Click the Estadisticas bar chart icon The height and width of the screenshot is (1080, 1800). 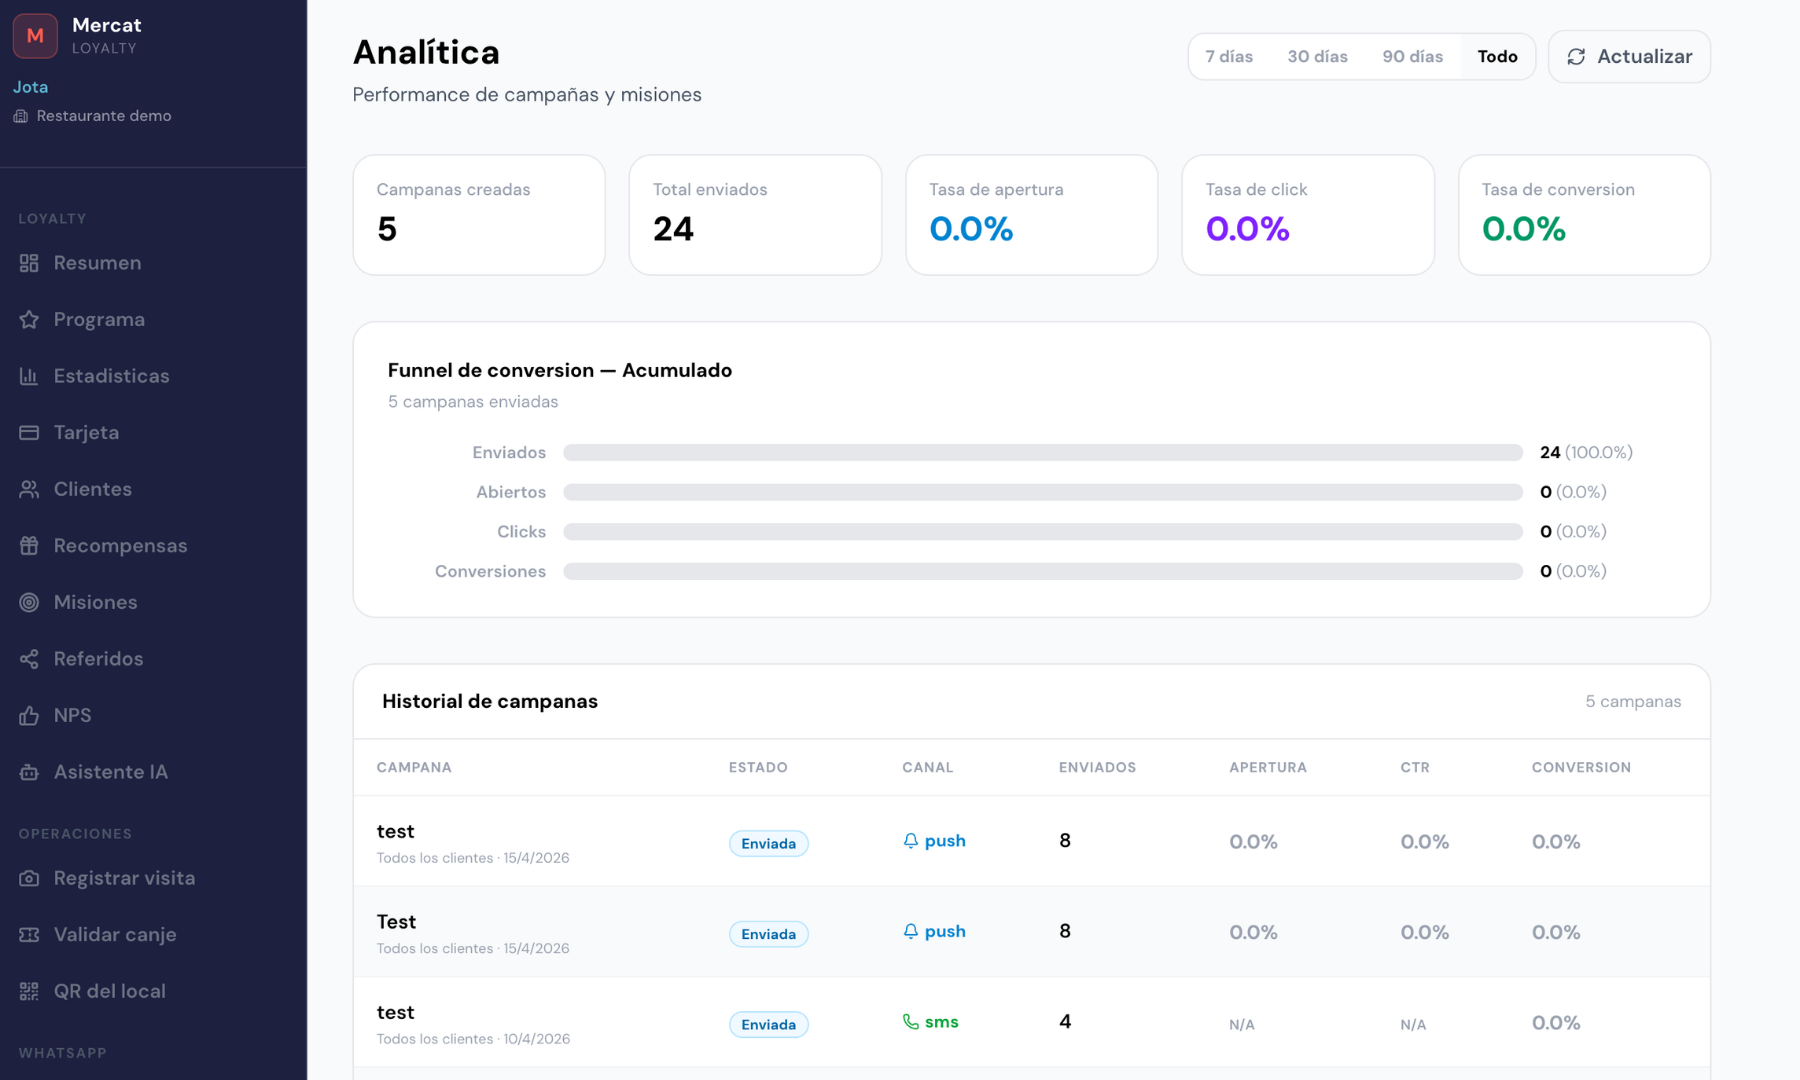click(x=29, y=376)
